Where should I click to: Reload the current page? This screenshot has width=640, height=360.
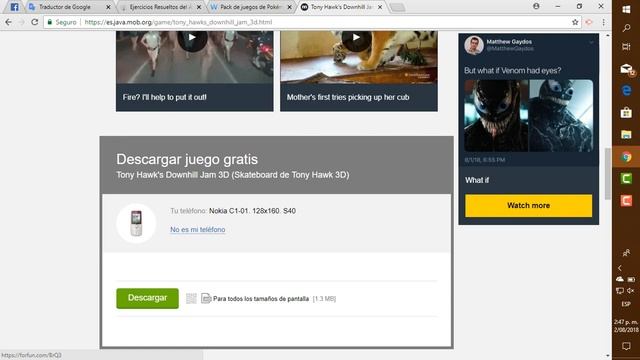(35, 22)
